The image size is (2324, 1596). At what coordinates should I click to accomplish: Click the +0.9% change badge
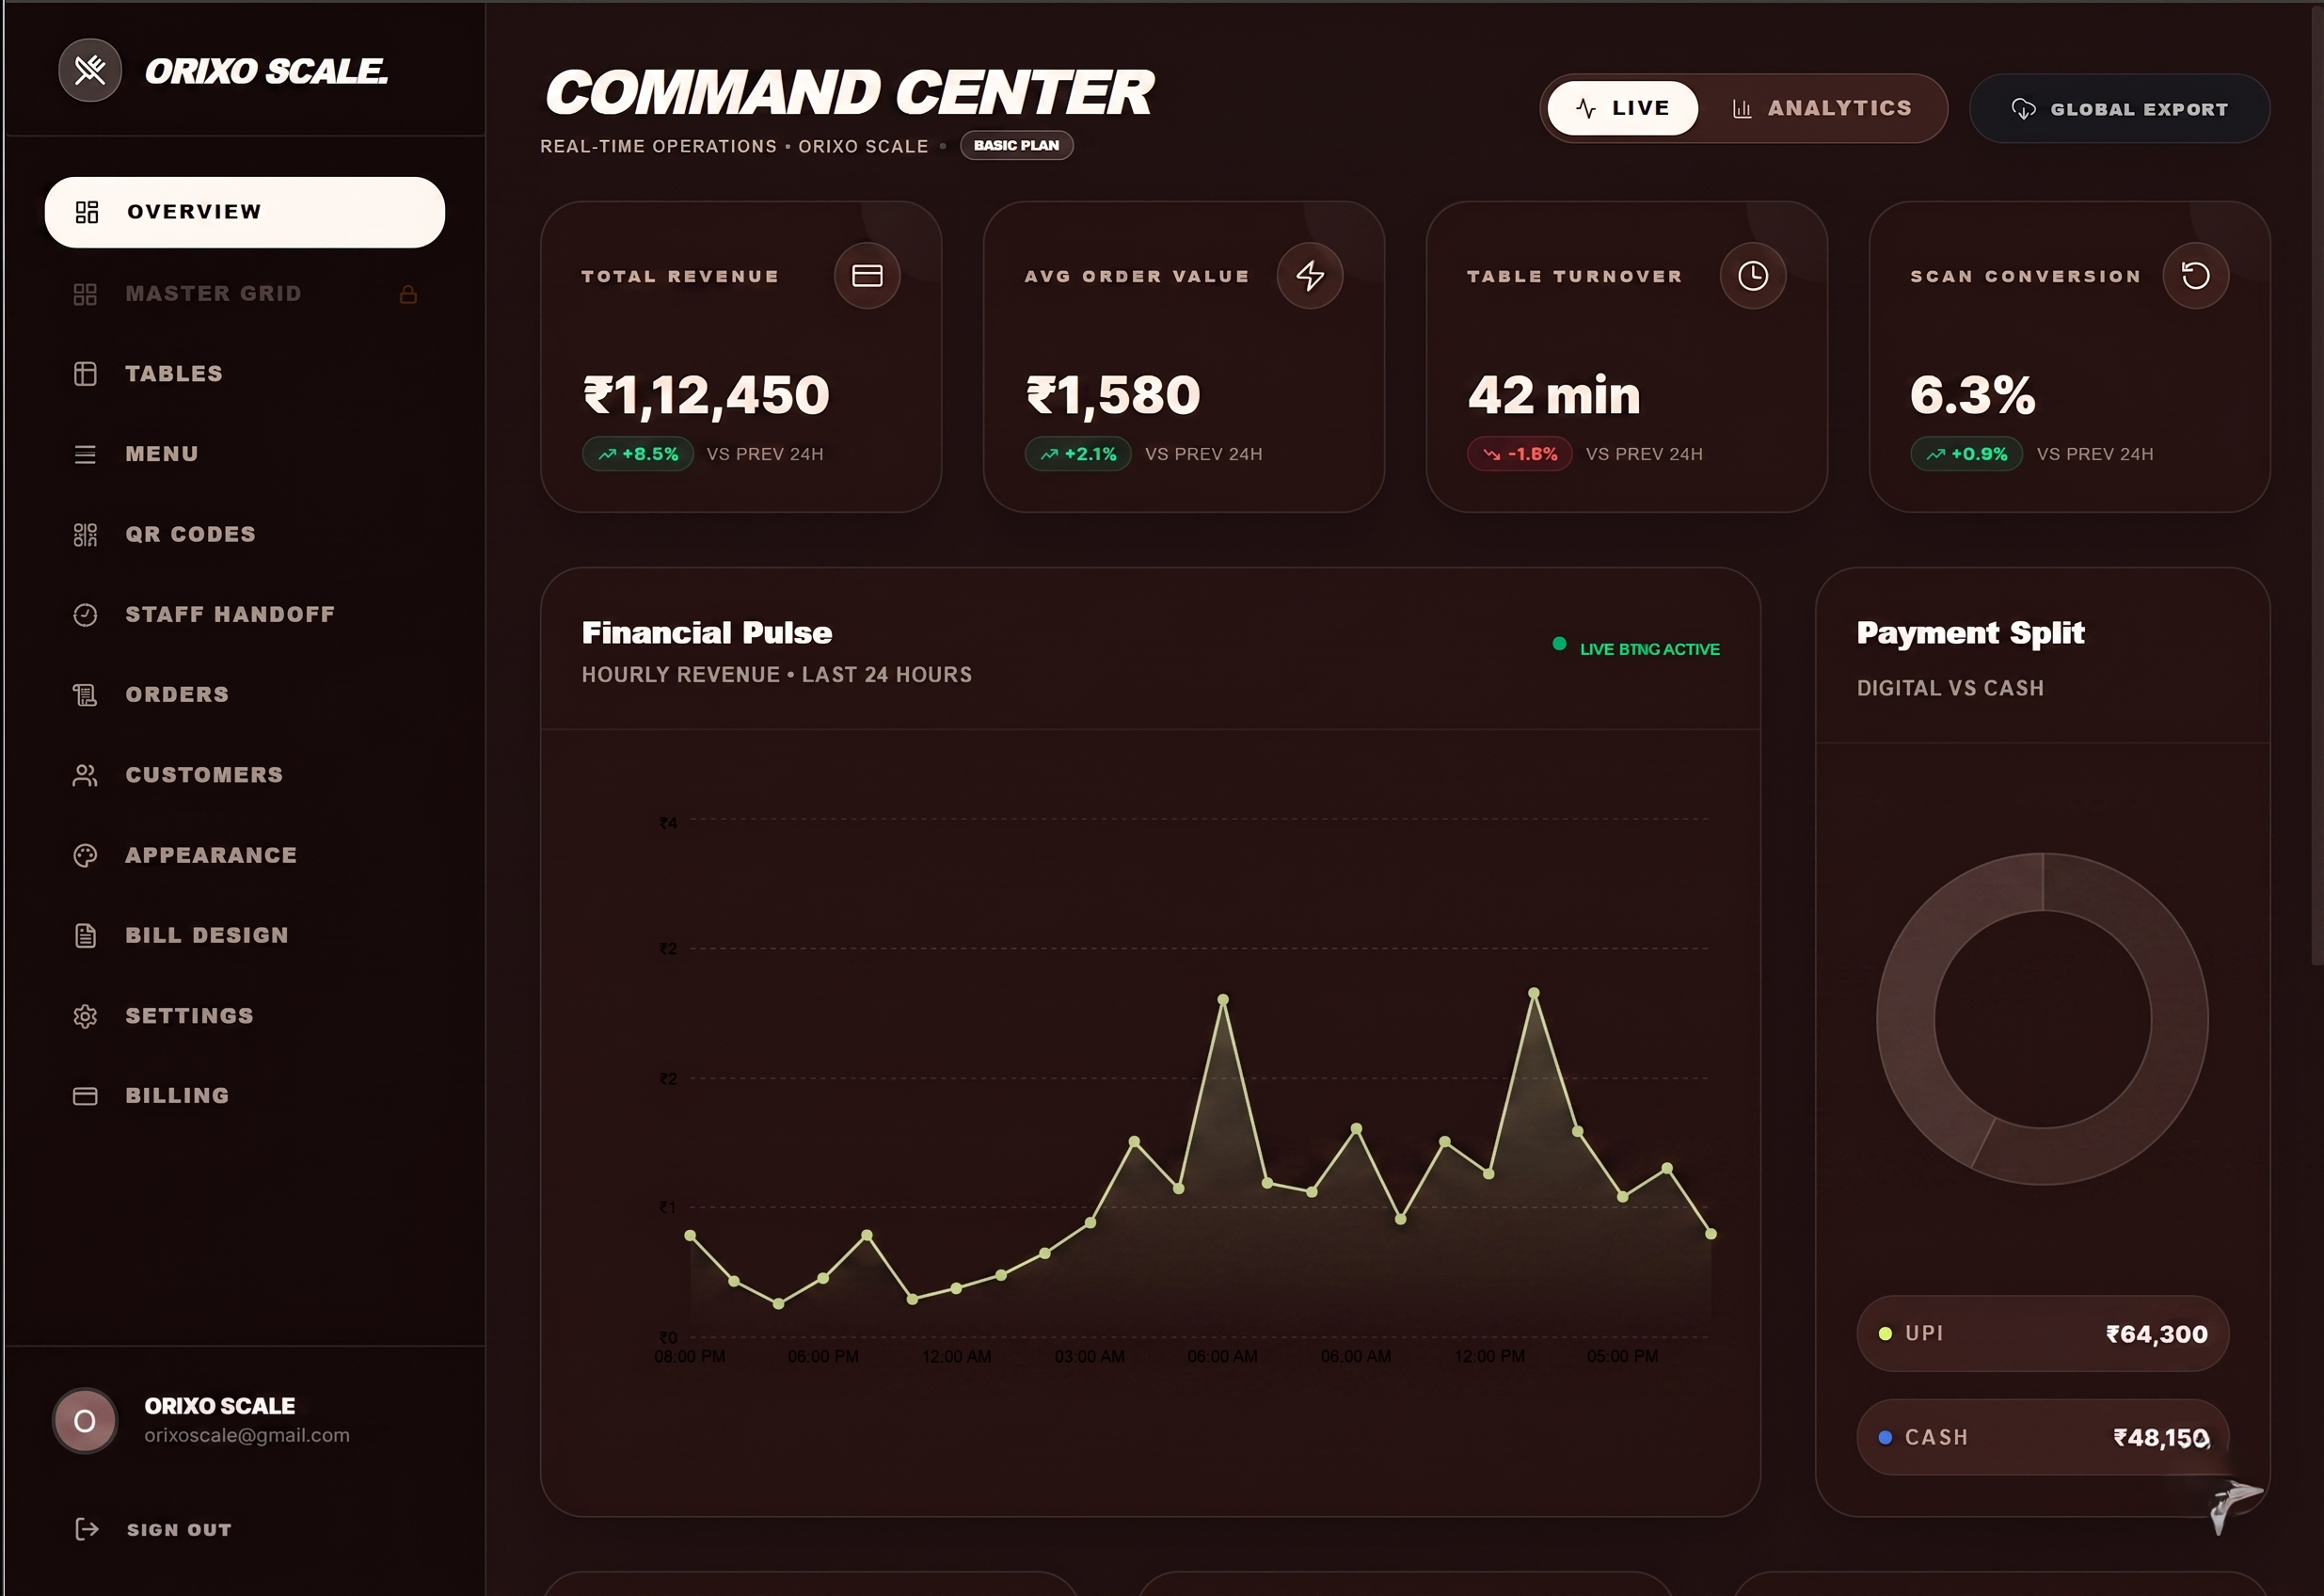click(x=1966, y=454)
